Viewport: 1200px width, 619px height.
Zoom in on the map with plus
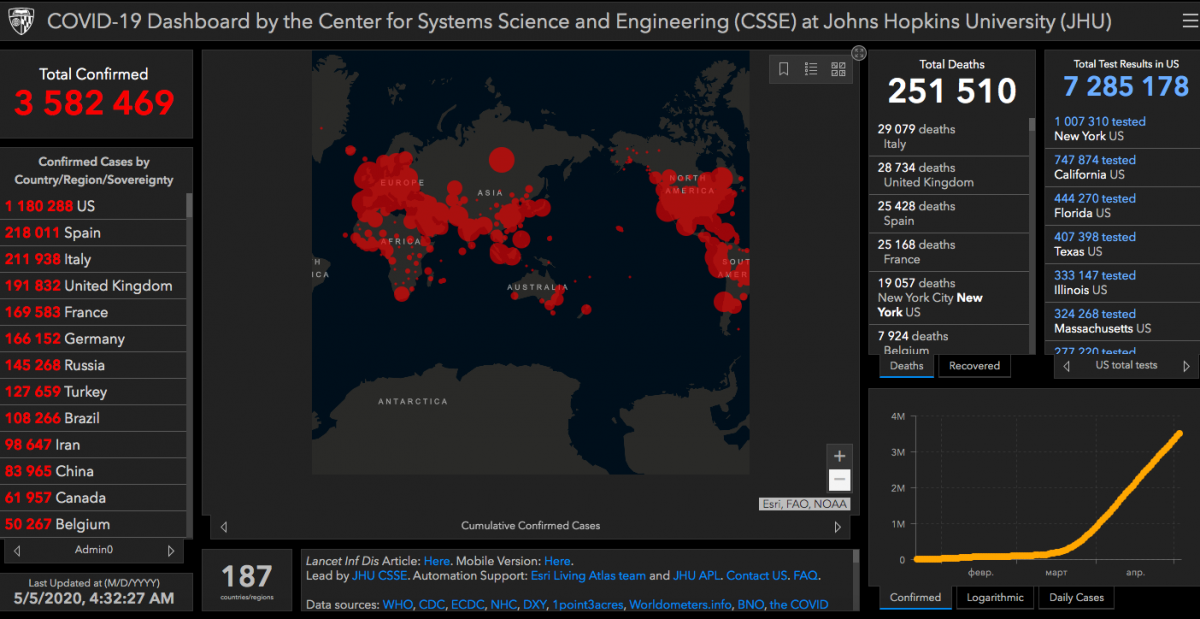click(x=840, y=456)
